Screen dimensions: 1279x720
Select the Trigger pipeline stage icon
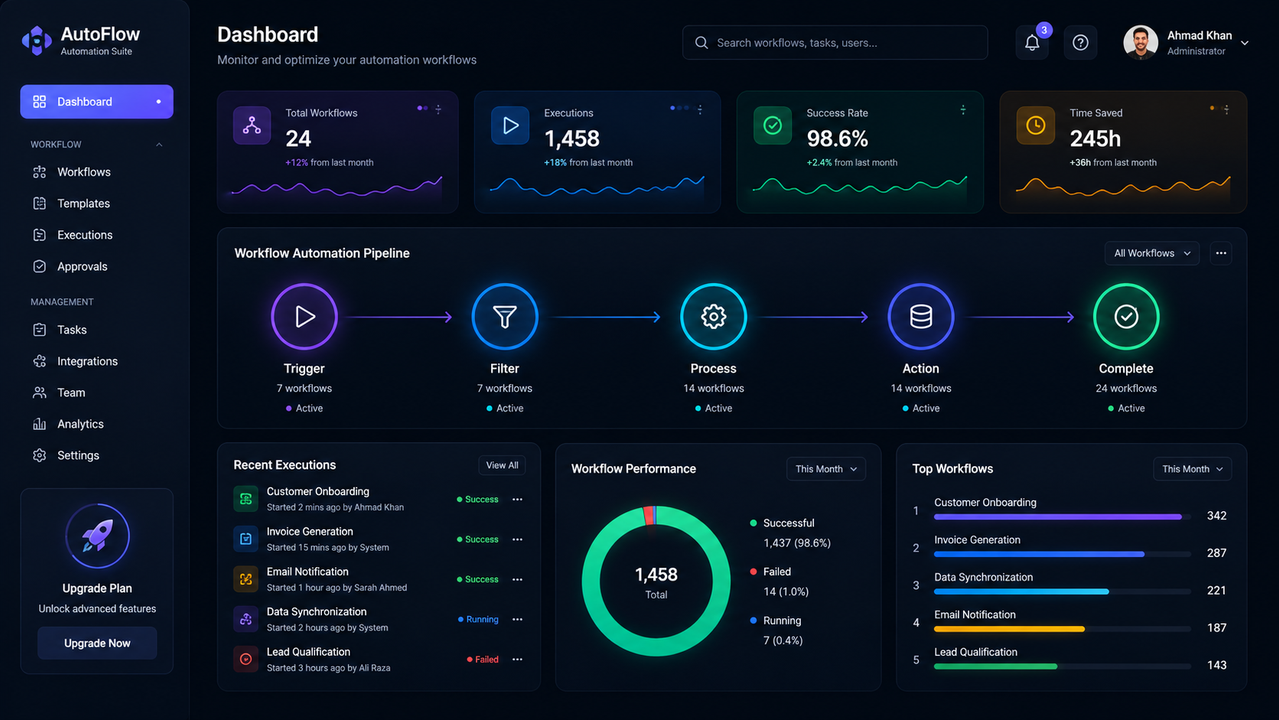click(x=304, y=317)
